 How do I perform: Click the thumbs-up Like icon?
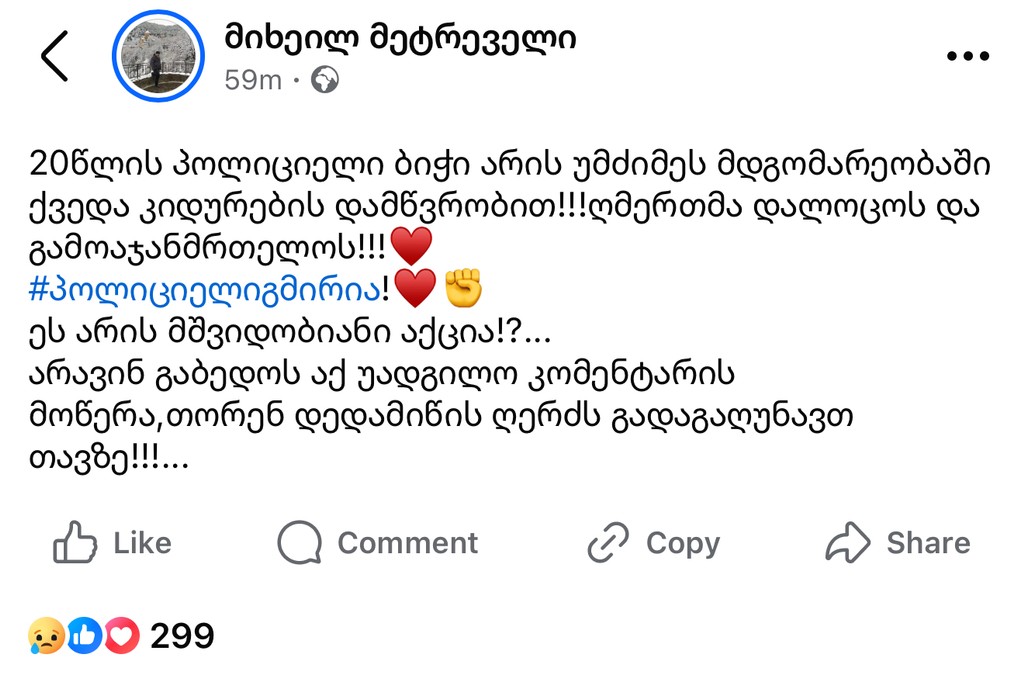click(x=75, y=543)
